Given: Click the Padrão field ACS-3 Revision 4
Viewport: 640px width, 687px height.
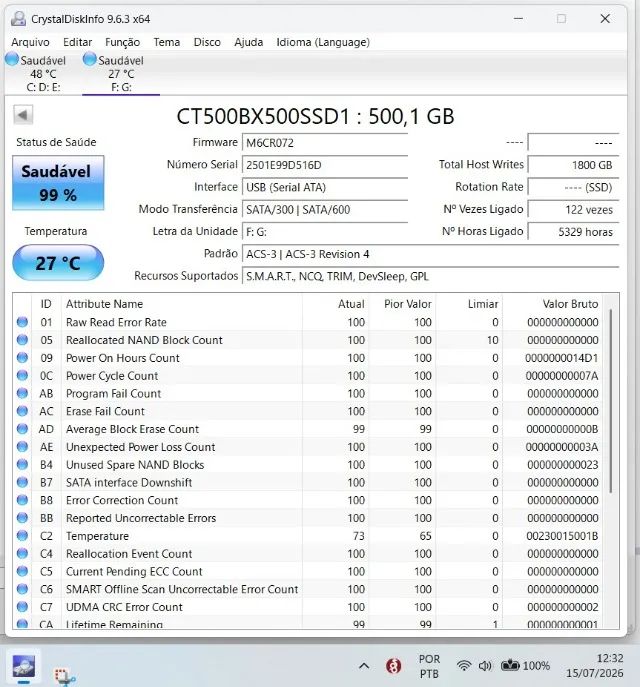Looking at the screenshot, I should [430, 254].
